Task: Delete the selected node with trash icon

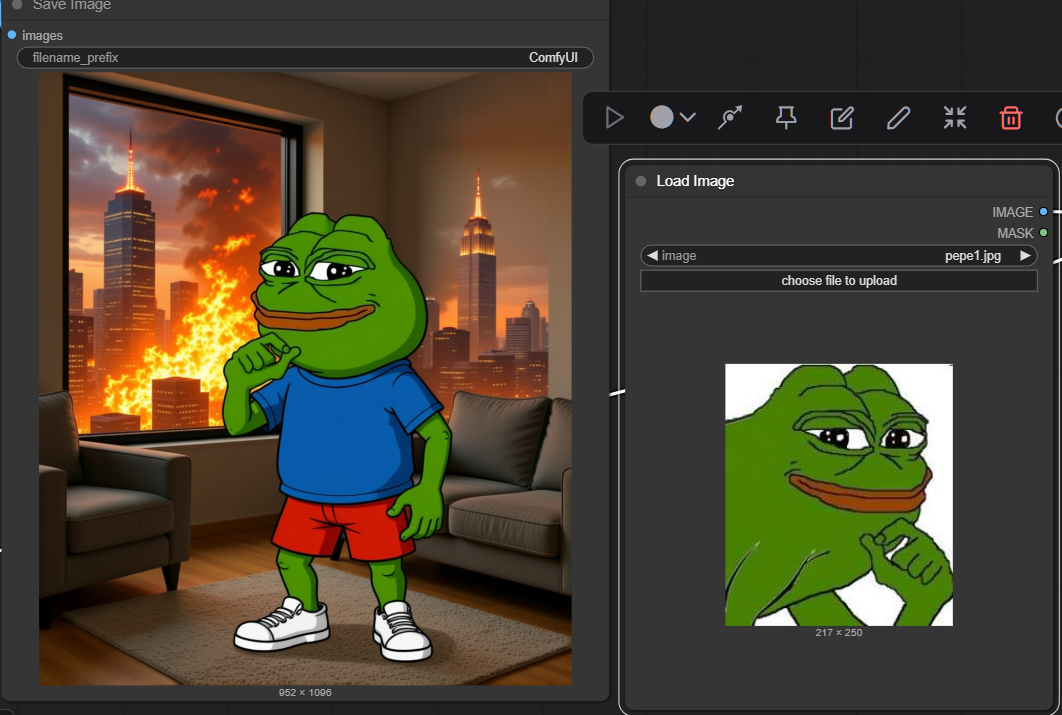Action: pyautogui.click(x=1011, y=118)
